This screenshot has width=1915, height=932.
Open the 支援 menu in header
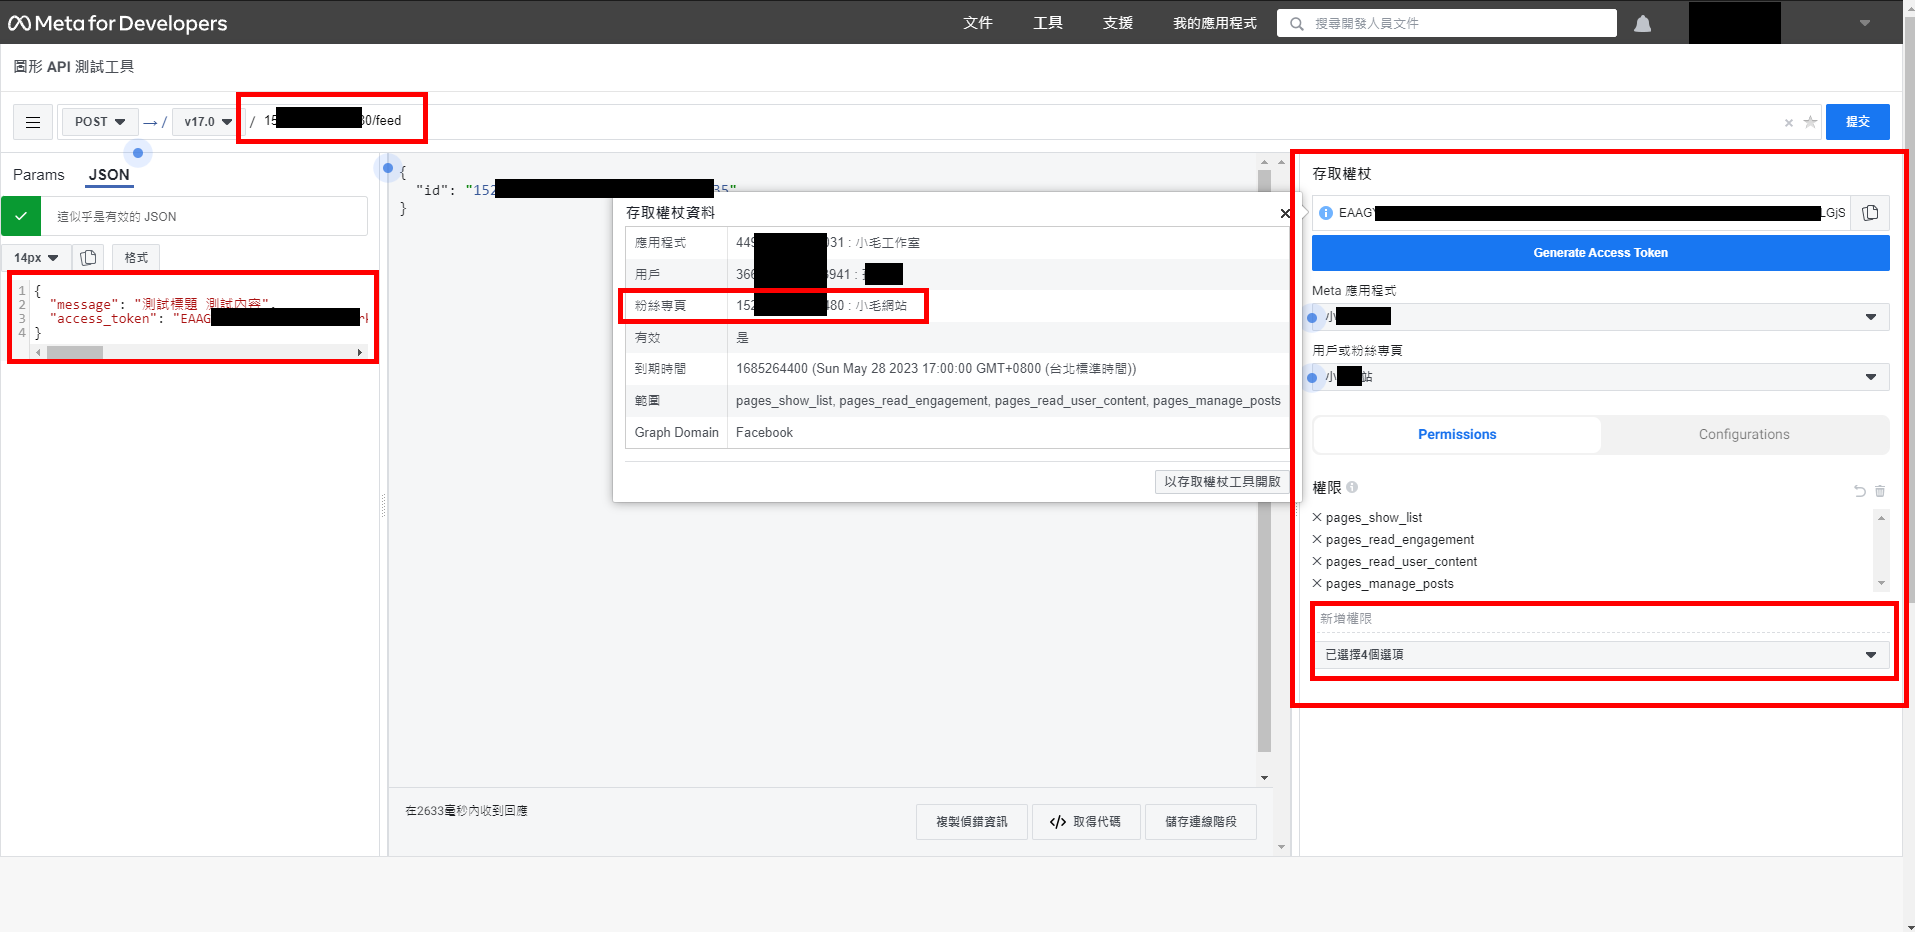(1118, 23)
